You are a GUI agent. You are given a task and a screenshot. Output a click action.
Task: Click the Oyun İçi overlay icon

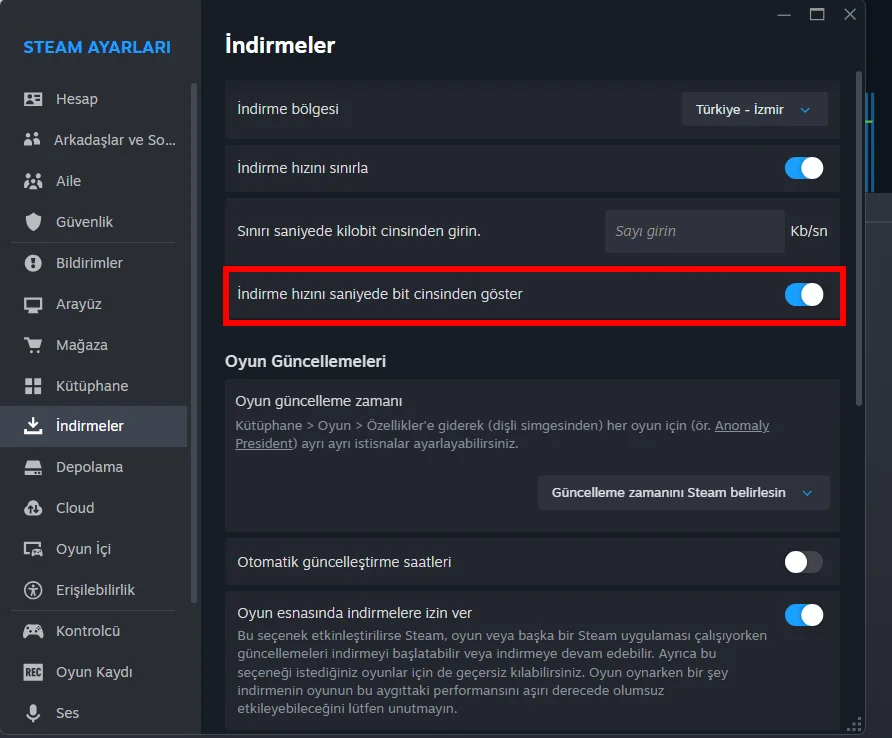tap(33, 549)
